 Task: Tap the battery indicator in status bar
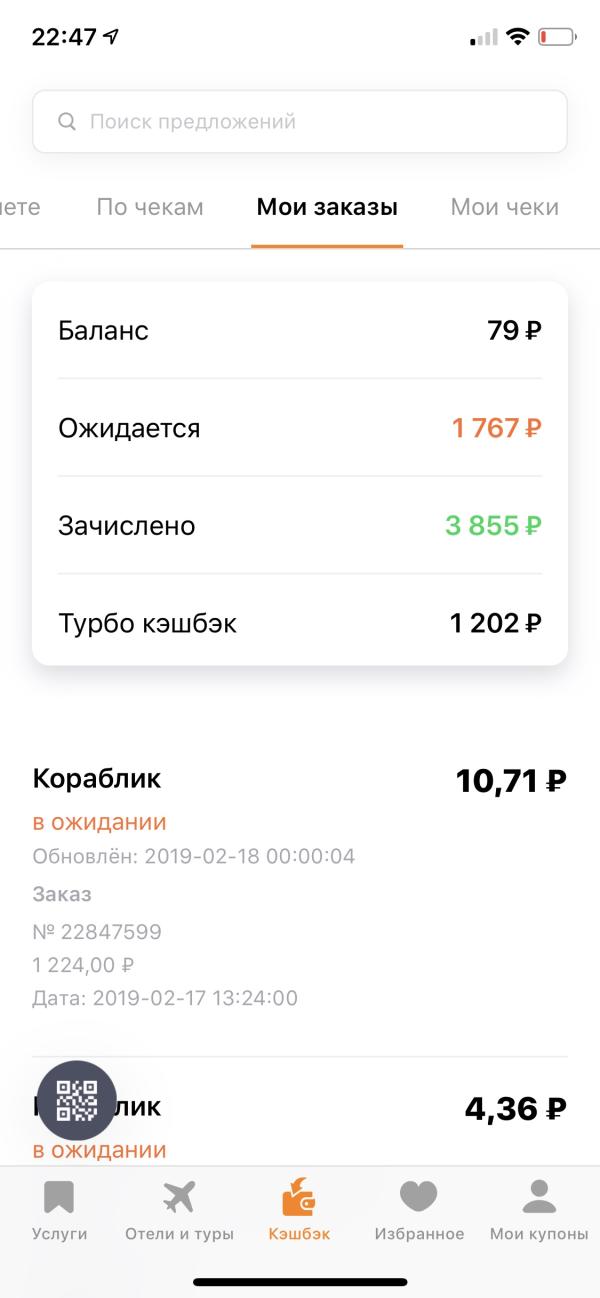click(x=557, y=38)
